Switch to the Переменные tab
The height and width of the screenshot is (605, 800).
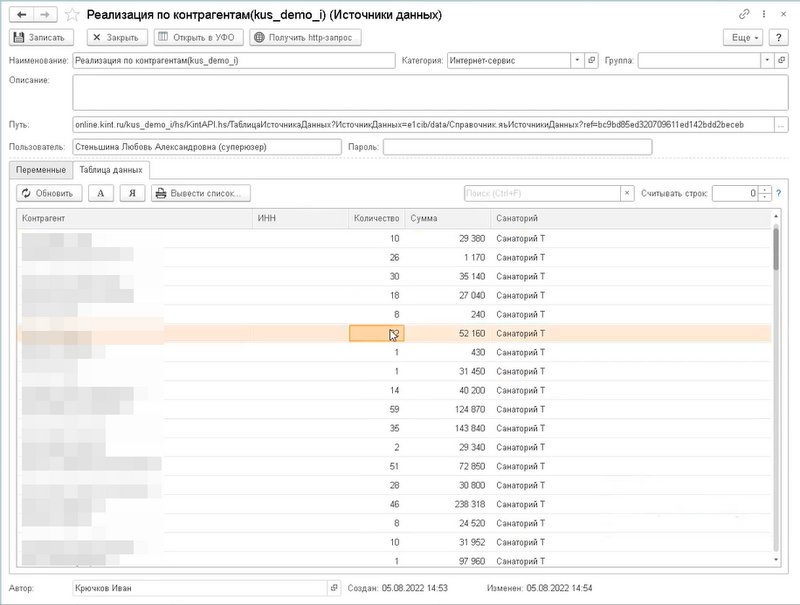[x=40, y=170]
